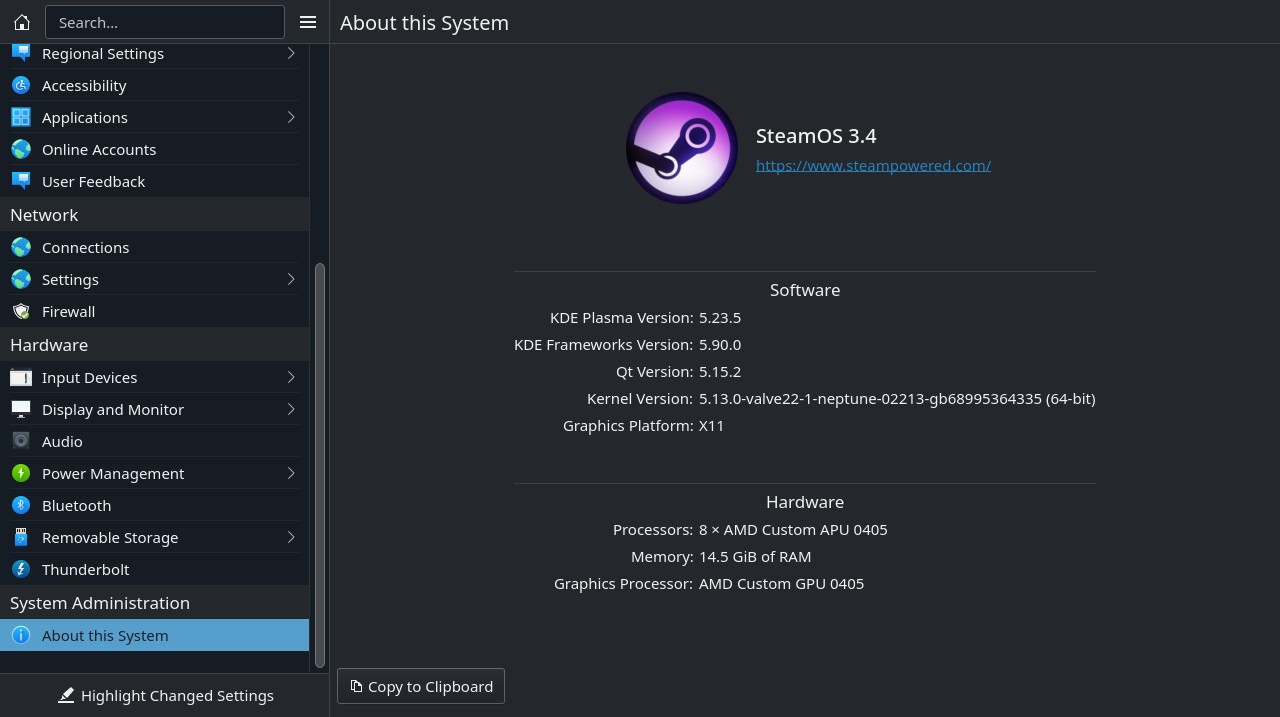Select the About this System entry
The width and height of the screenshot is (1280, 717).
coord(154,635)
